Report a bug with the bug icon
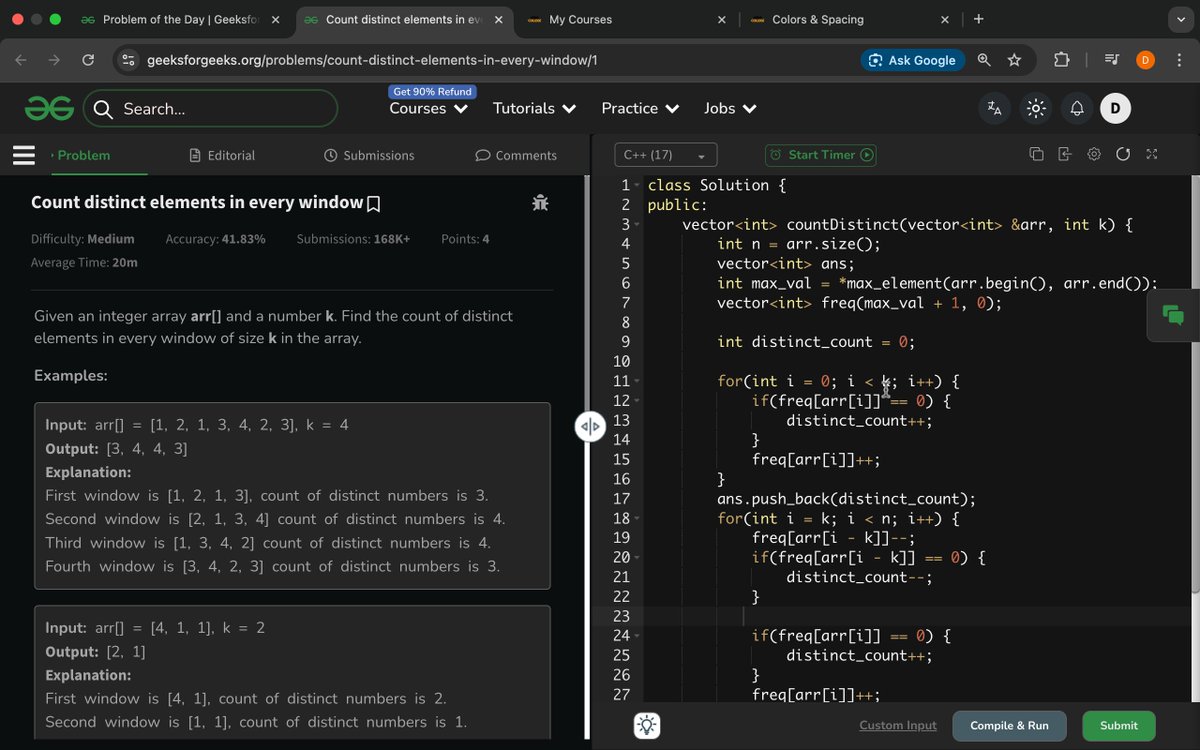The height and width of the screenshot is (750, 1200). click(540, 203)
